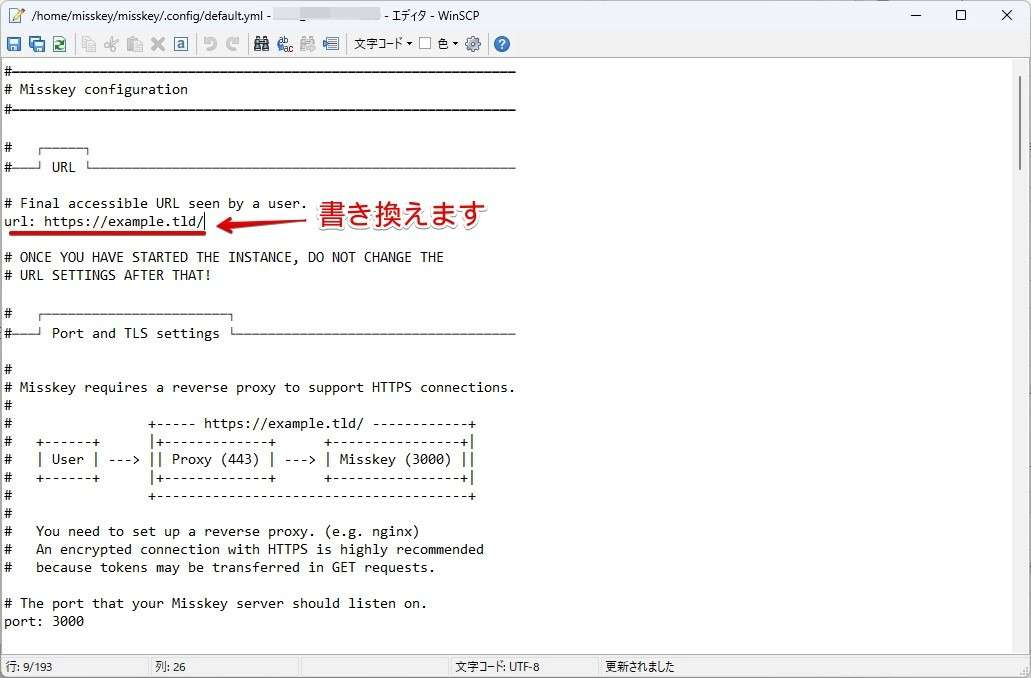The image size is (1031, 678).
Task: Click the '列: 26' status bar entry
Action: click(x=170, y=667)
